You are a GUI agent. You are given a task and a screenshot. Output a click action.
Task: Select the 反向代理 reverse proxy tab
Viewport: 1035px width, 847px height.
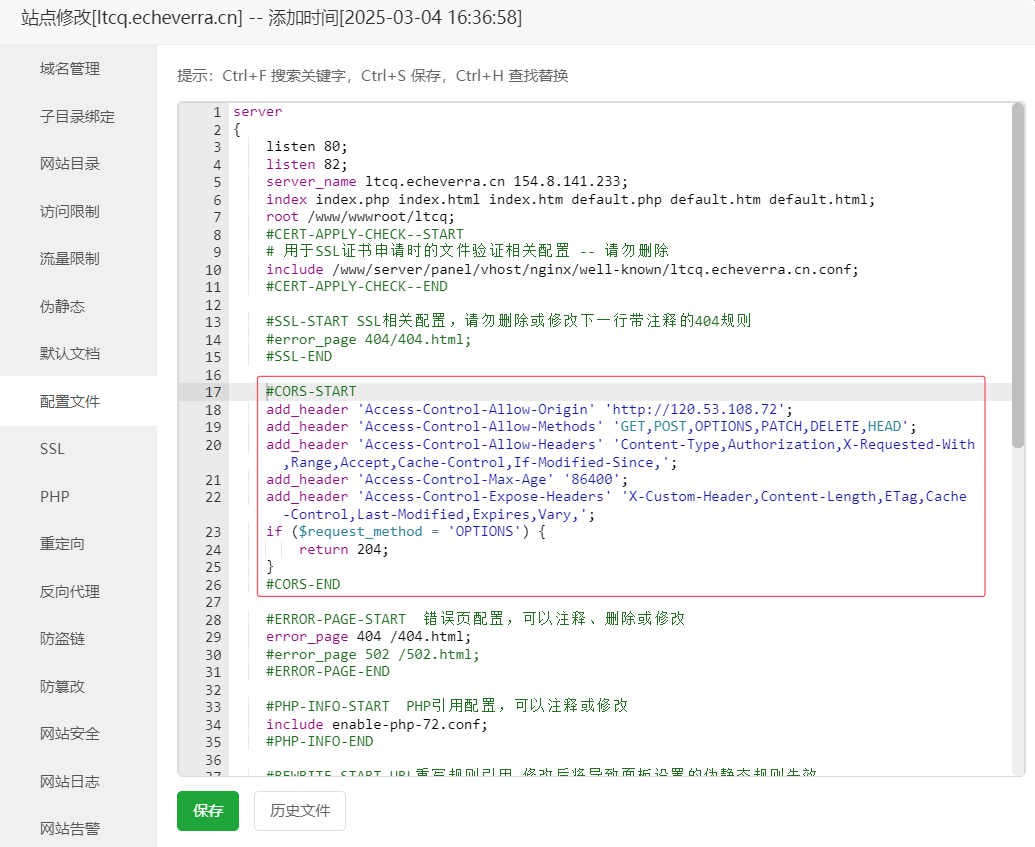70,591
